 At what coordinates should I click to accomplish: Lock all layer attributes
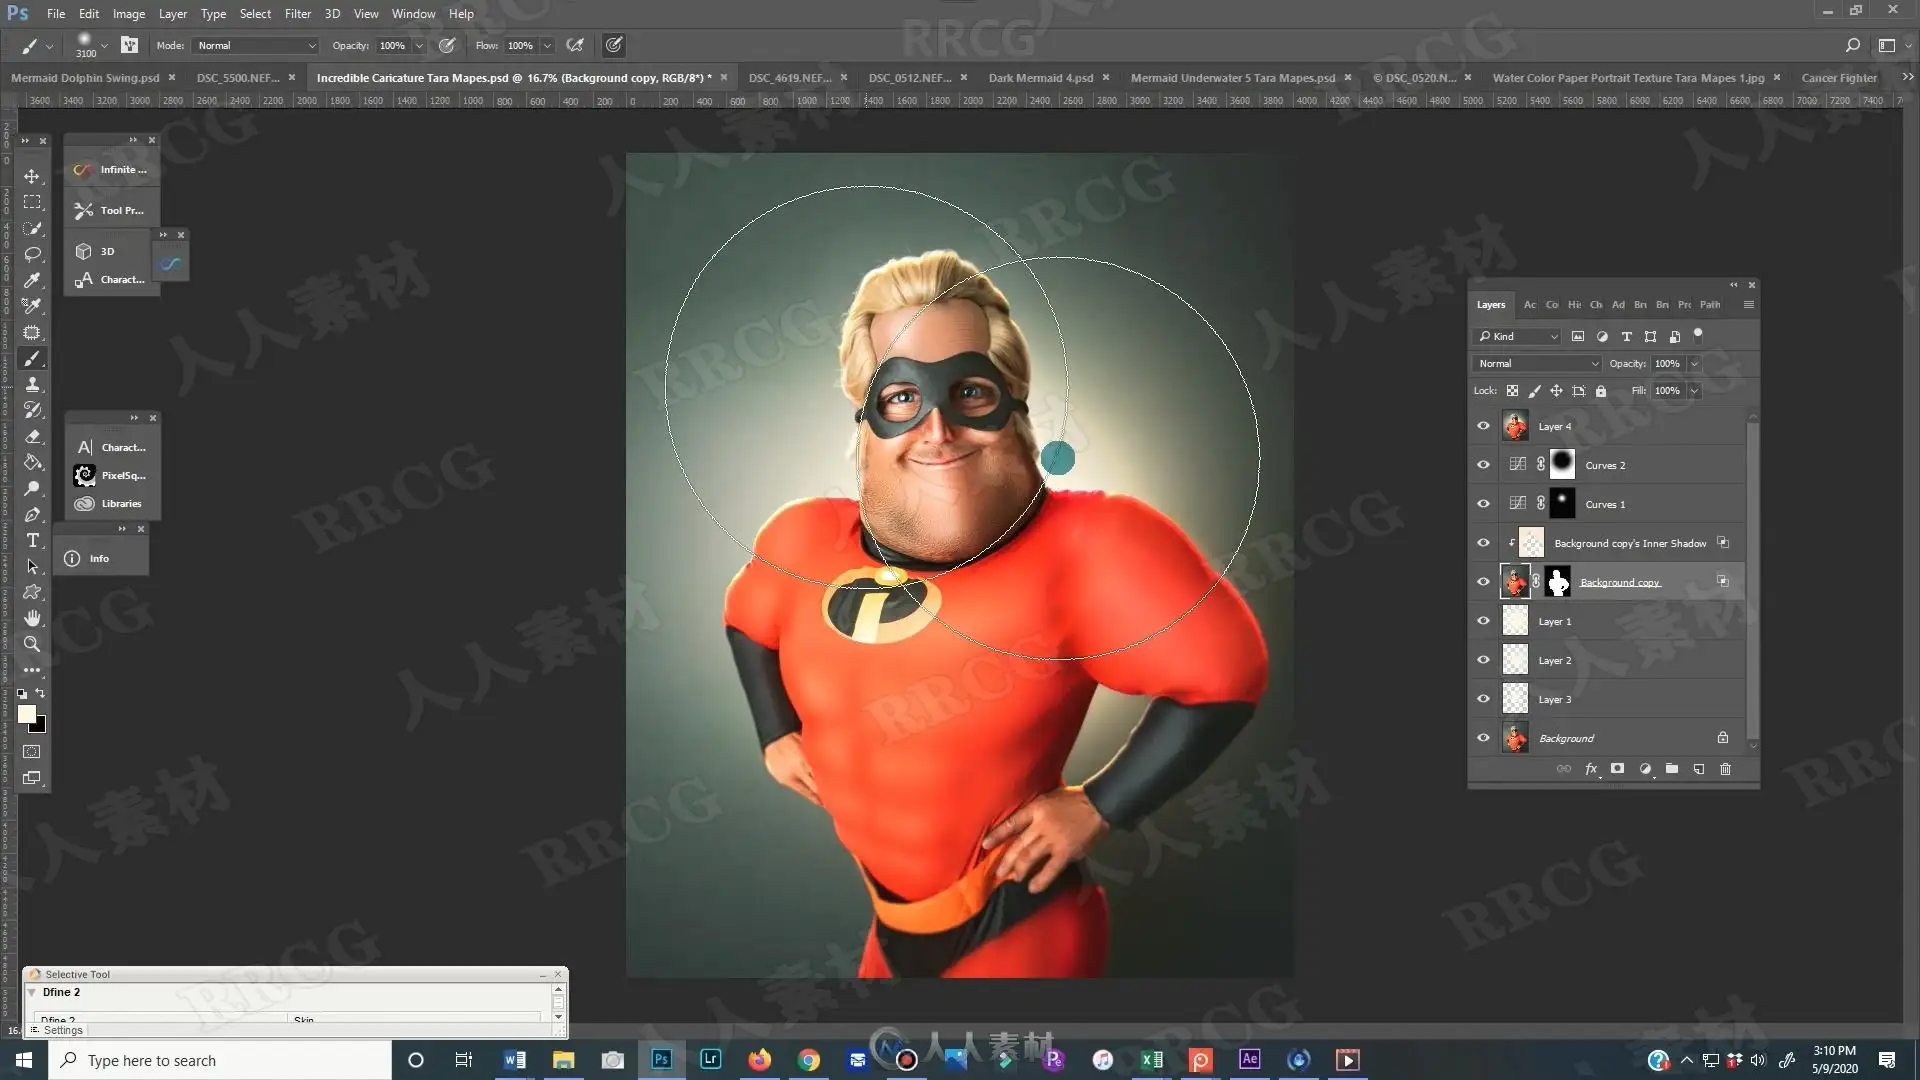(x=1601, y=391)
